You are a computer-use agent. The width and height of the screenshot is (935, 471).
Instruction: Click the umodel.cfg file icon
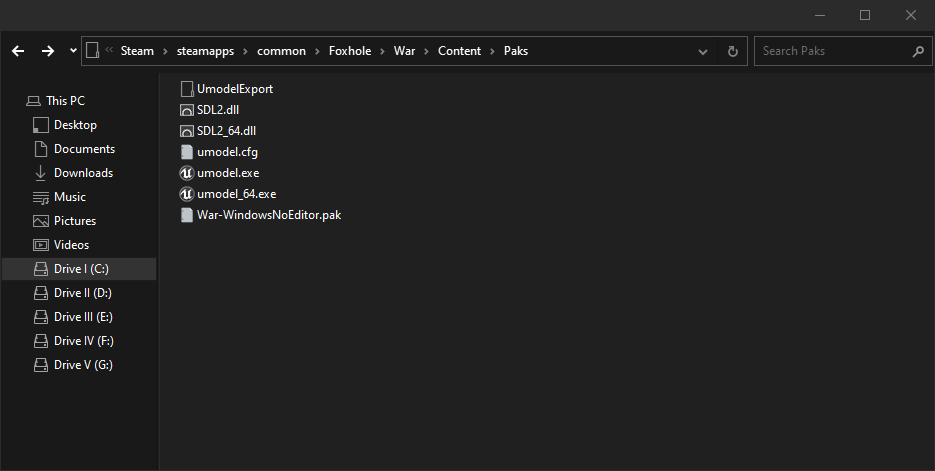pyautogui.click(x=186, y=152)
